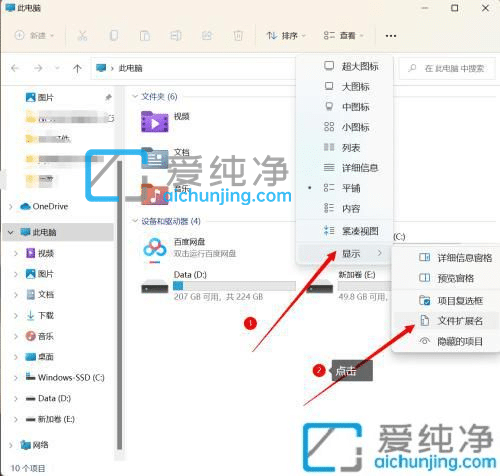Toggle 文件扩展名 file extensions
Viewport: 500px width, 476px height.
coord(446,321)
